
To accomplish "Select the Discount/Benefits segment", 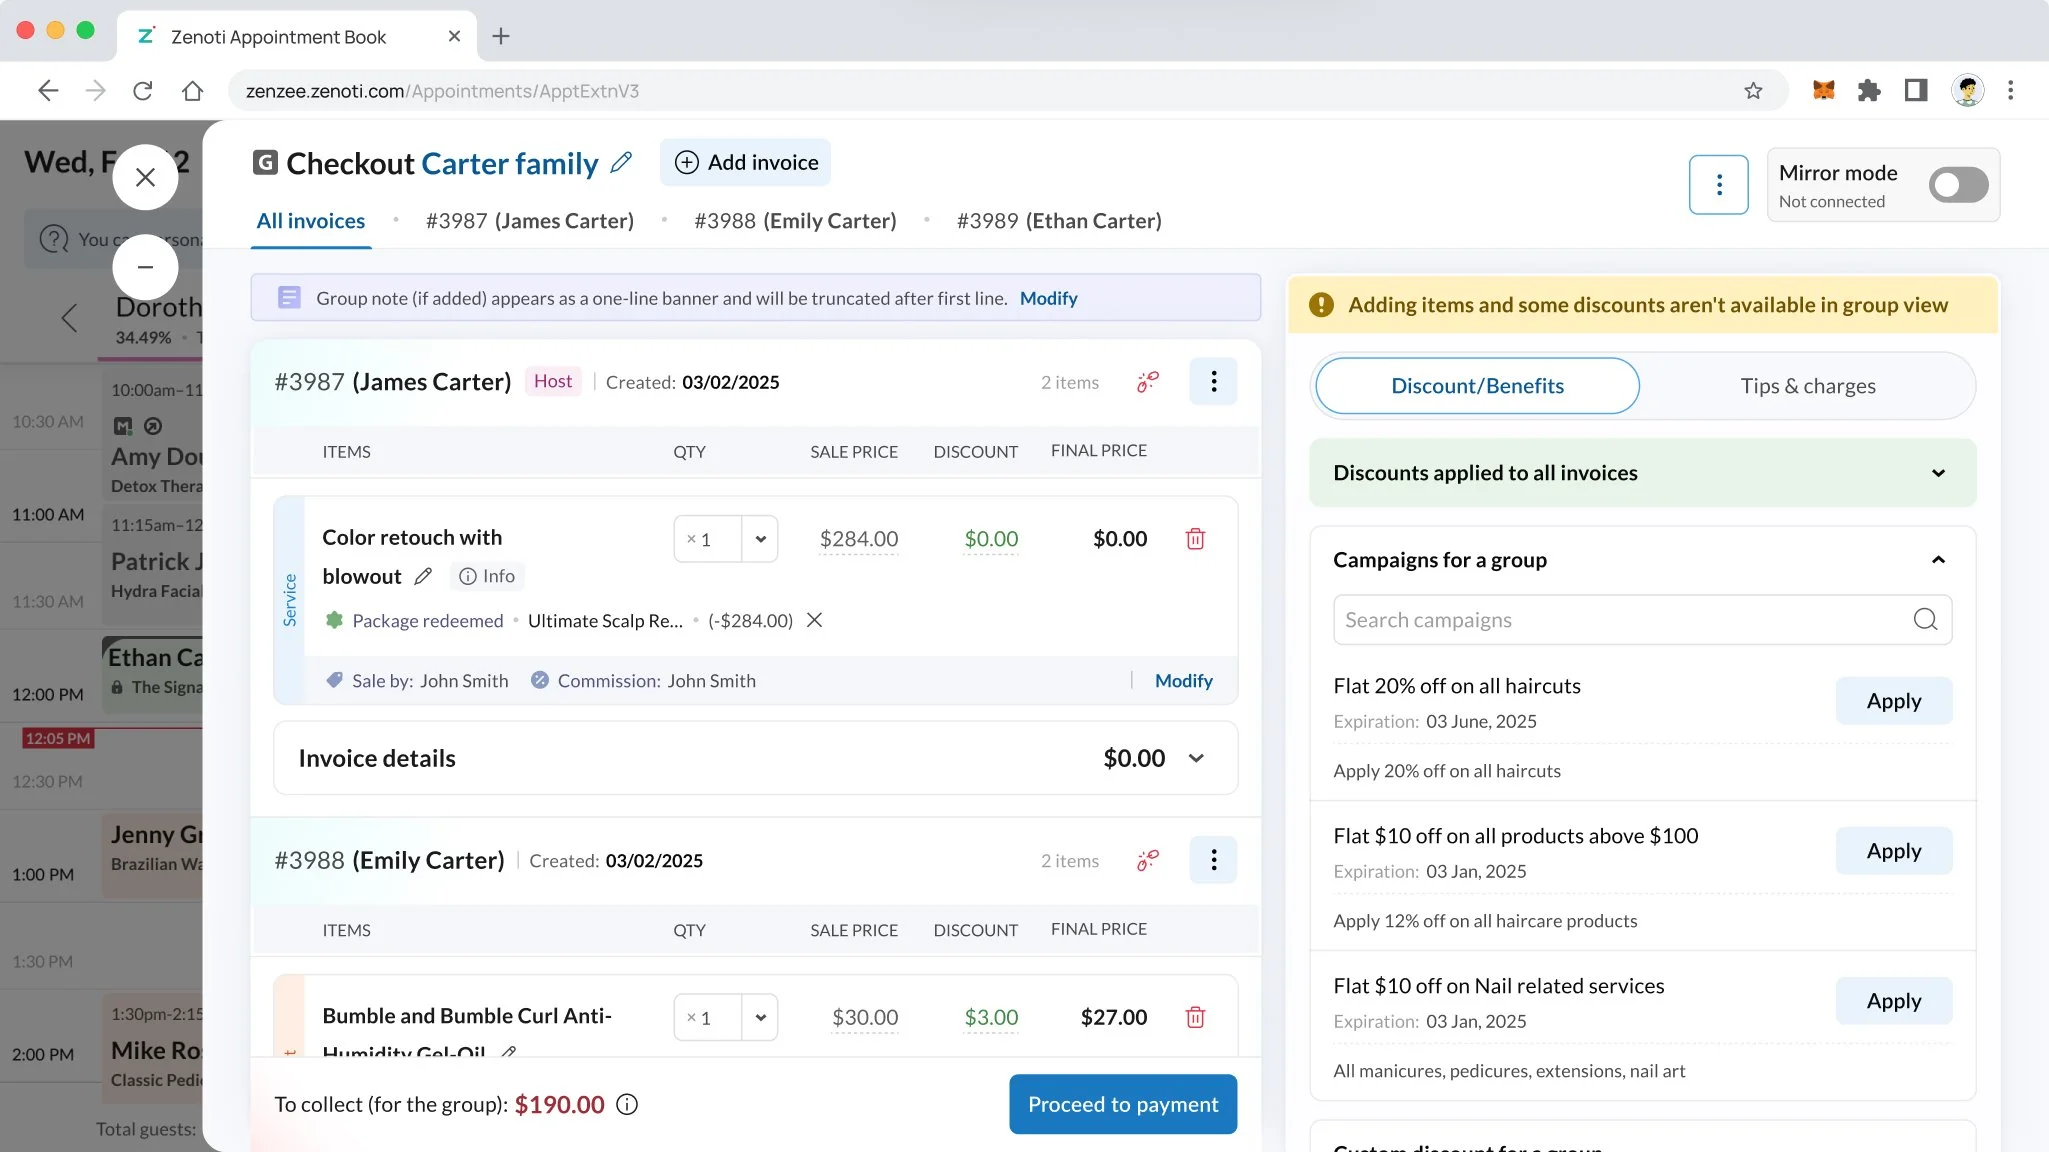I will (1477, 386).
